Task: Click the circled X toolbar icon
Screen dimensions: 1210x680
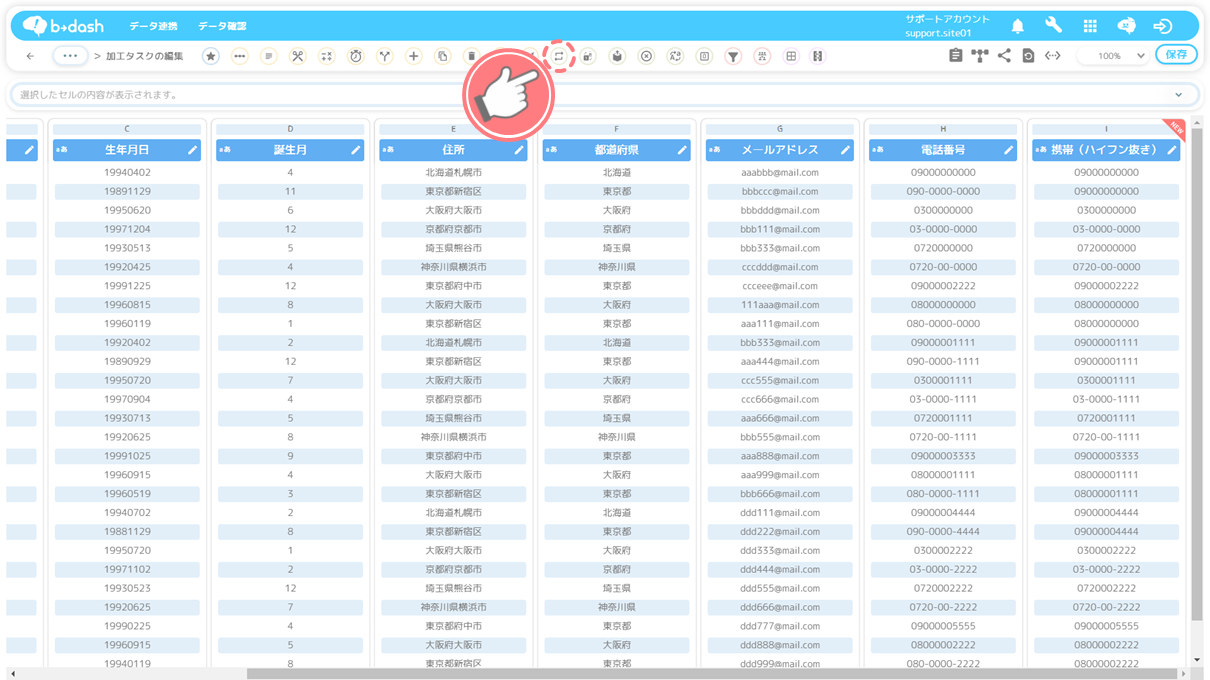Action: pos(646,56)
